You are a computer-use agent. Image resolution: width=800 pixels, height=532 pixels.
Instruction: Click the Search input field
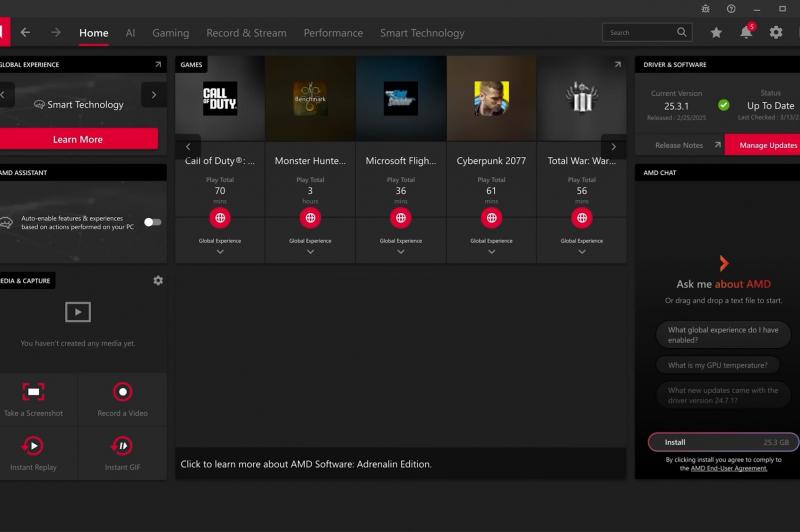click(x=640, y=33)
